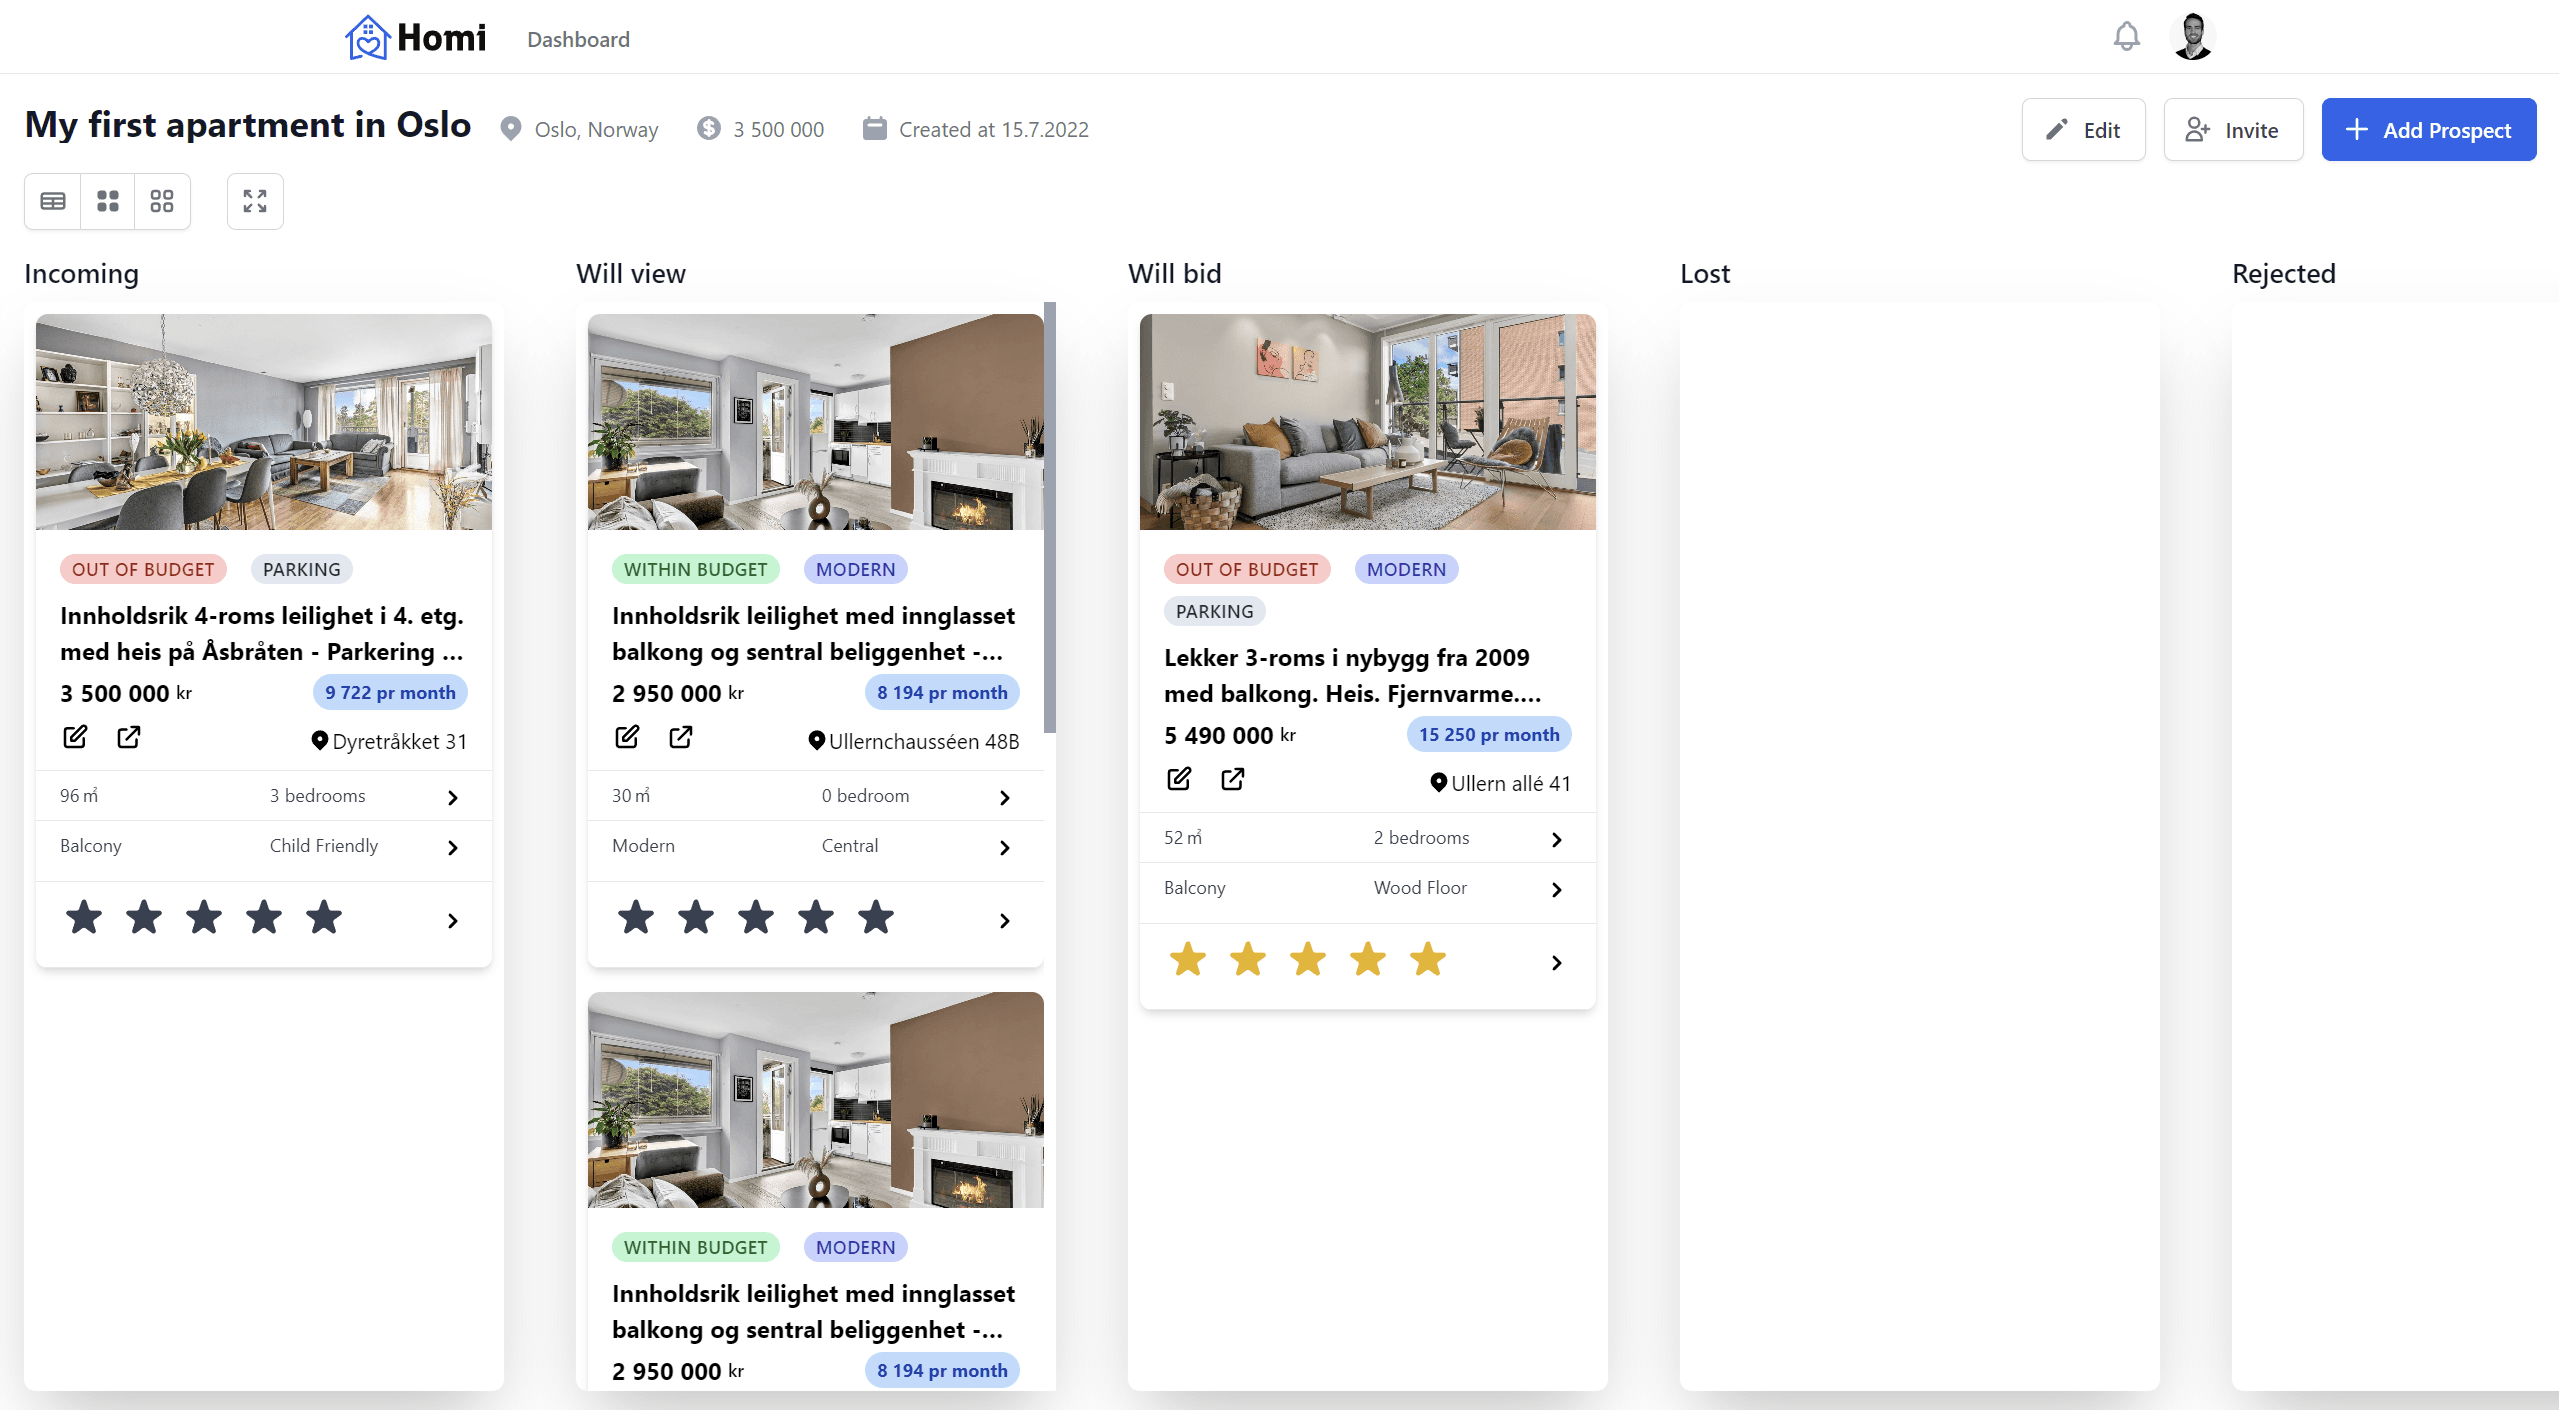Open the Innholdsrik 4-roms leilighet title
2559x1410 pixels.
pos(262,633)
